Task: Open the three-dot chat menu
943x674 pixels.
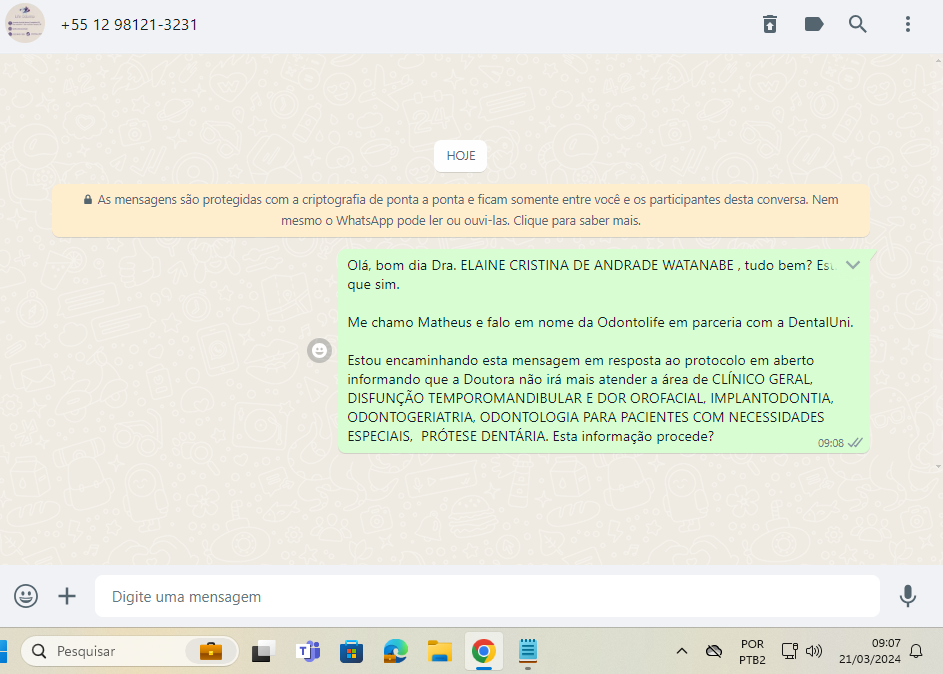Action: [x=908, y=24]
